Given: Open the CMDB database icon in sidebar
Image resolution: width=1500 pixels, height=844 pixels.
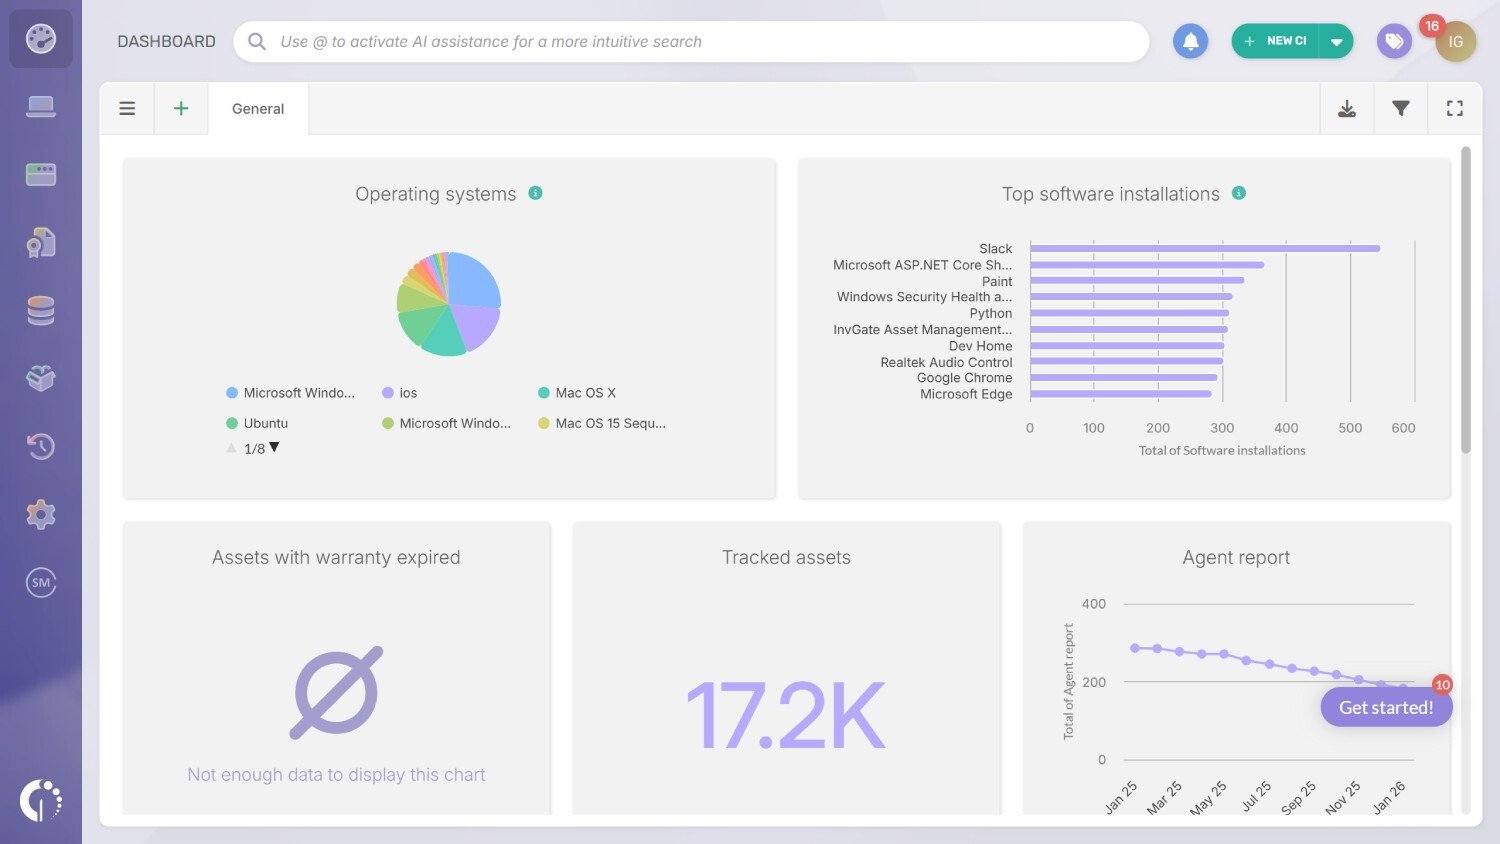Looking at the screenshot, I should (x=41, y=310).
